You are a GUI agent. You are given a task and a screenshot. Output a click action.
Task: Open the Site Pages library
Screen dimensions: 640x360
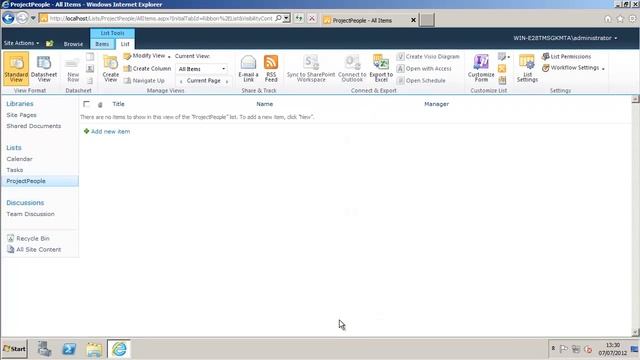[x=21, y=115]
